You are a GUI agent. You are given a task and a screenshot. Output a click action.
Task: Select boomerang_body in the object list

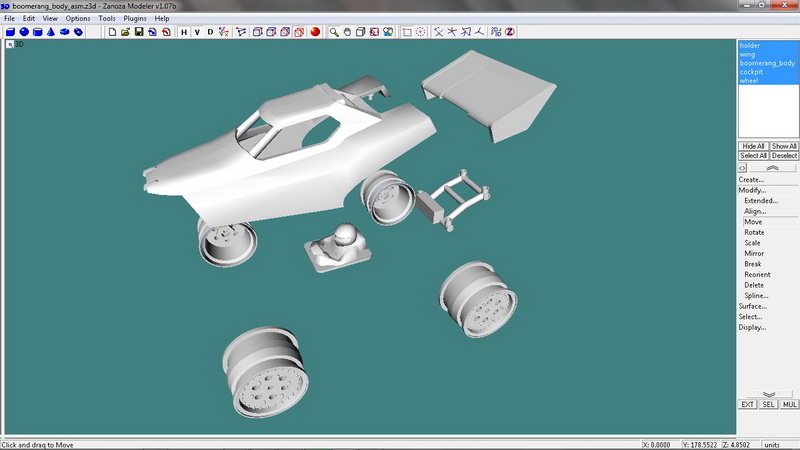point(767,63)
